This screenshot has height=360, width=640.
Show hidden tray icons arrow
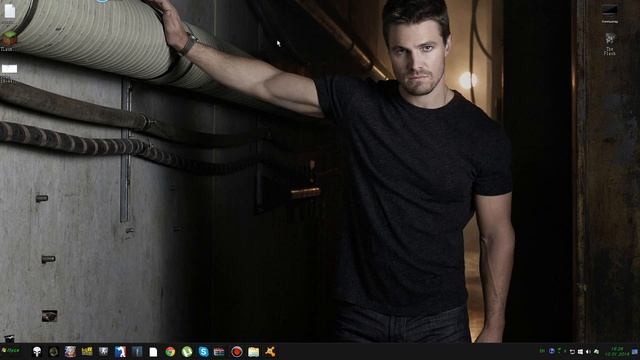tap(565, 351)
